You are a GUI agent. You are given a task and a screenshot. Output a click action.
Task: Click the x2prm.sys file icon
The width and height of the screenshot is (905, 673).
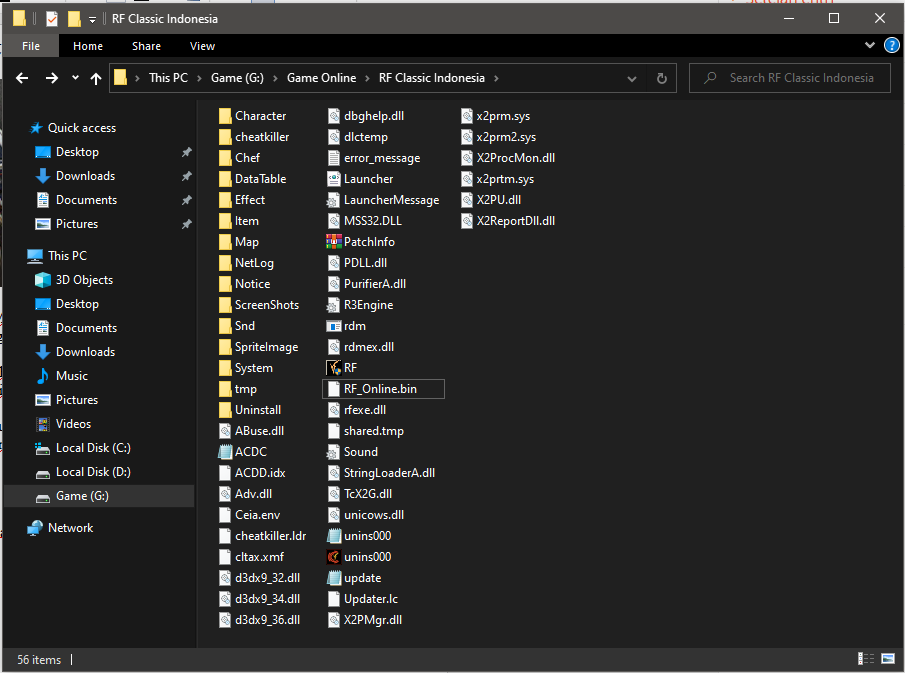467,116
